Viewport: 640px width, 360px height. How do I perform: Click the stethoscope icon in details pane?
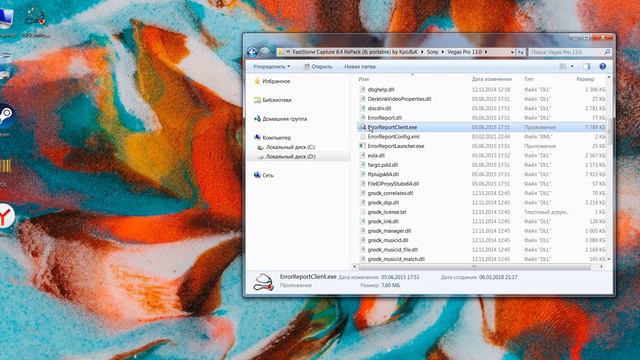click(263, 282)
